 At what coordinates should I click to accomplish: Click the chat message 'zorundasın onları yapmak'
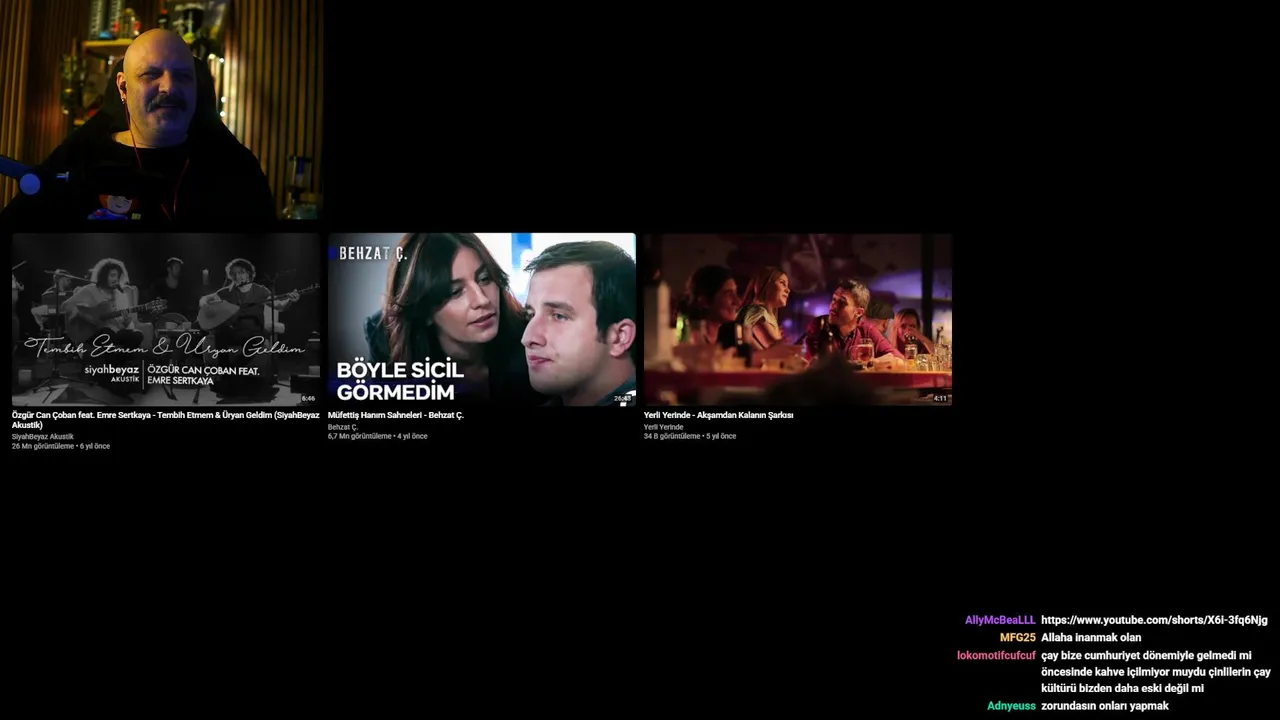[1105, 706]
